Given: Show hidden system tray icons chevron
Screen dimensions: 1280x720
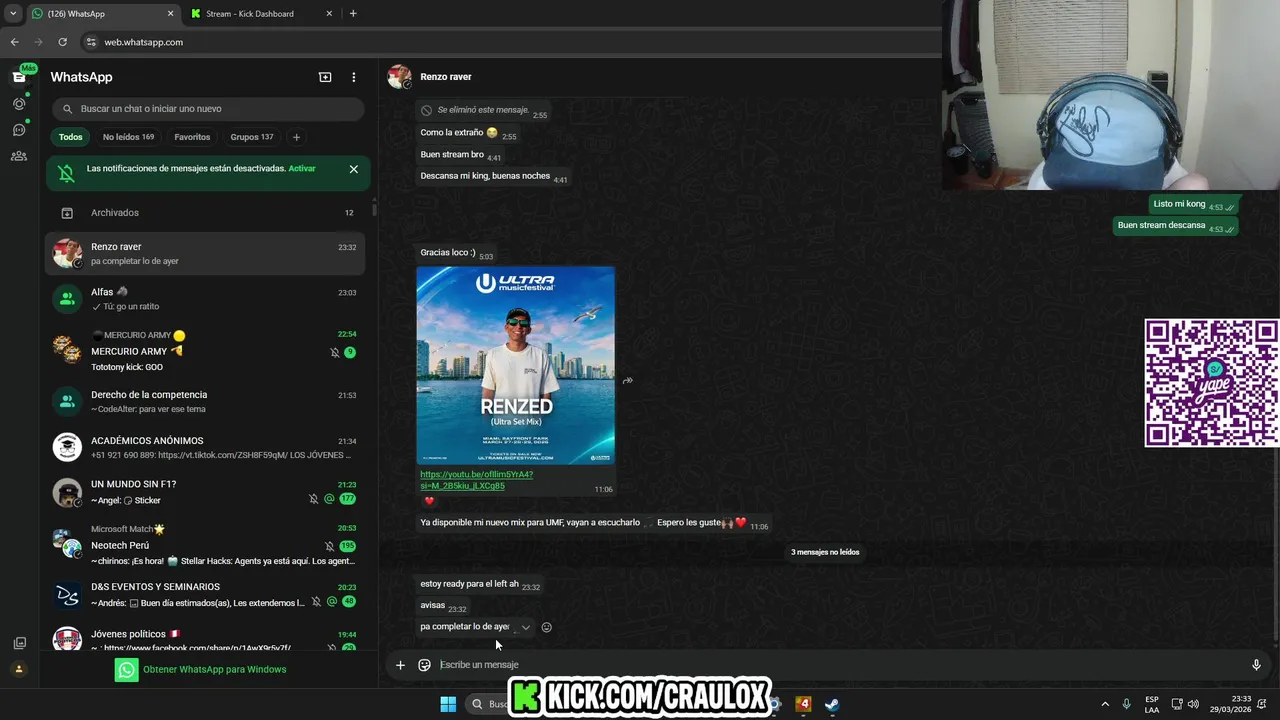Looking at the screenshot, I should [1105, 704].
